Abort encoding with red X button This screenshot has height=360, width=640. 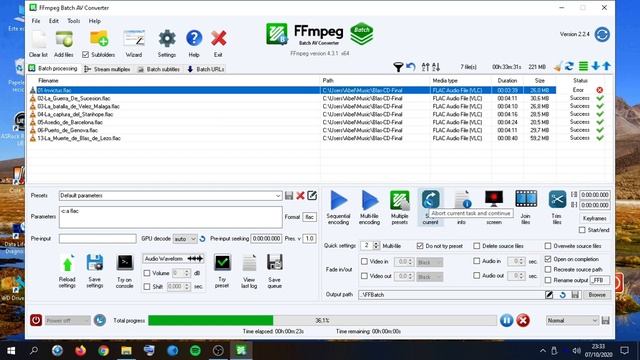pyautogui.click(x=523, y=320)
